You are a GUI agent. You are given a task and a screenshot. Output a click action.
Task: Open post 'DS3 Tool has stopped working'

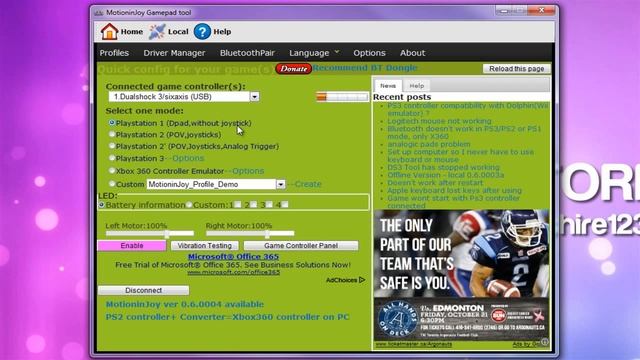[x=443, y=167]
